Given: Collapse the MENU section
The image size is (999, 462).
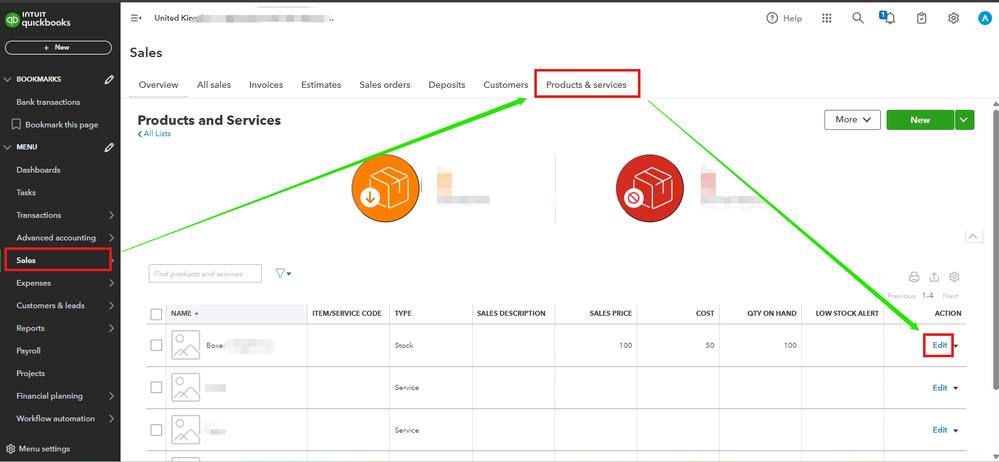Looking at the screenshot, I should coord(8,147).
